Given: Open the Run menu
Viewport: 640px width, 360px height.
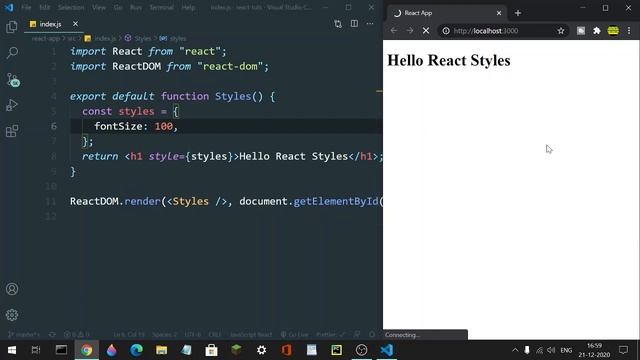Looking at the screenshot, I should pos(136,7).
